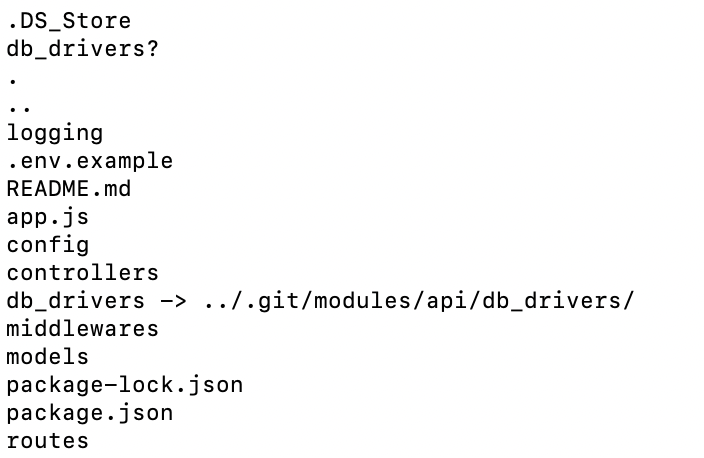
Task: Select the routes entry
Action: coord(47,440)
